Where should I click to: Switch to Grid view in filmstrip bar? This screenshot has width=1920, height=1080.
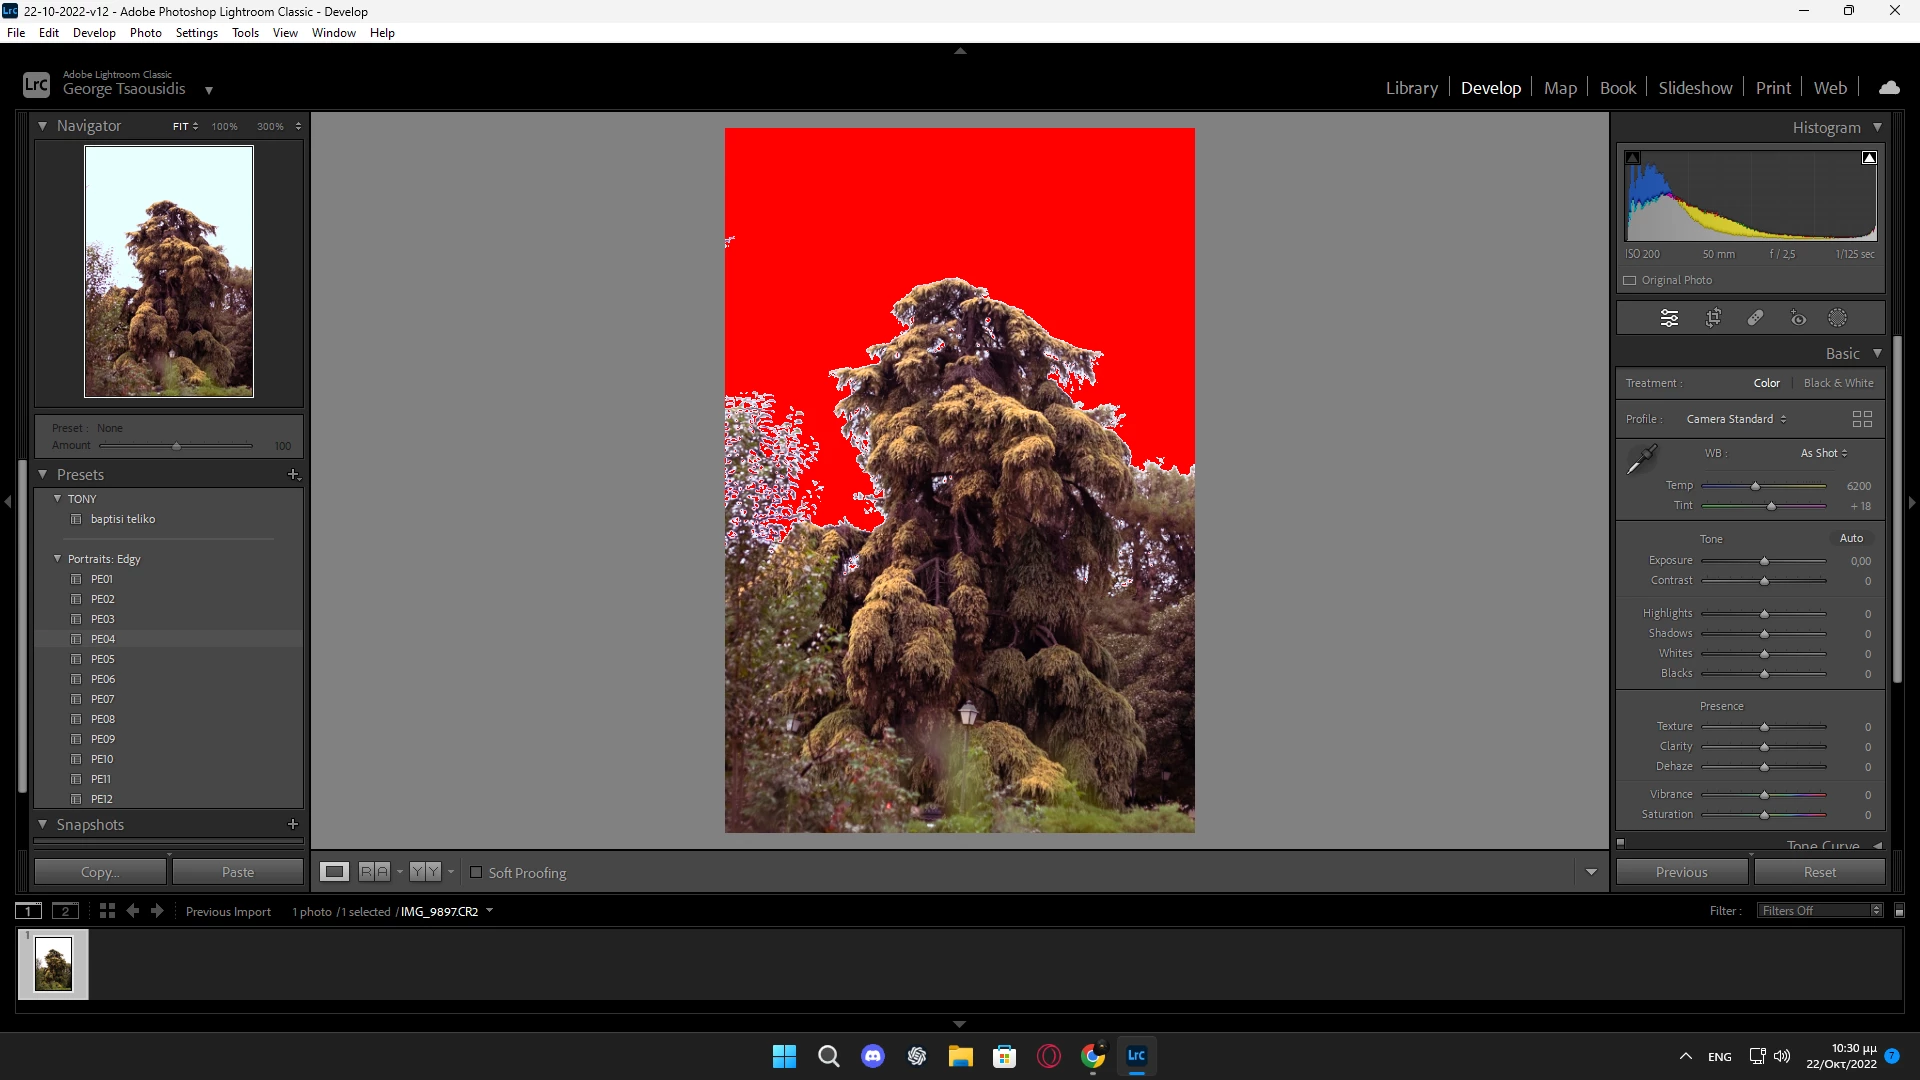click(107, 911)
